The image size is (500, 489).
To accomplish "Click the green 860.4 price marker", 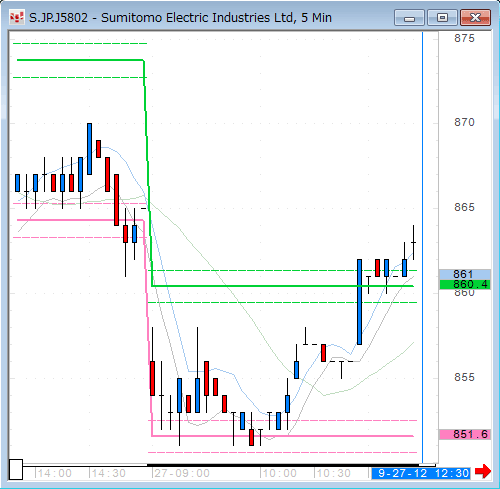I will (465, 285).
